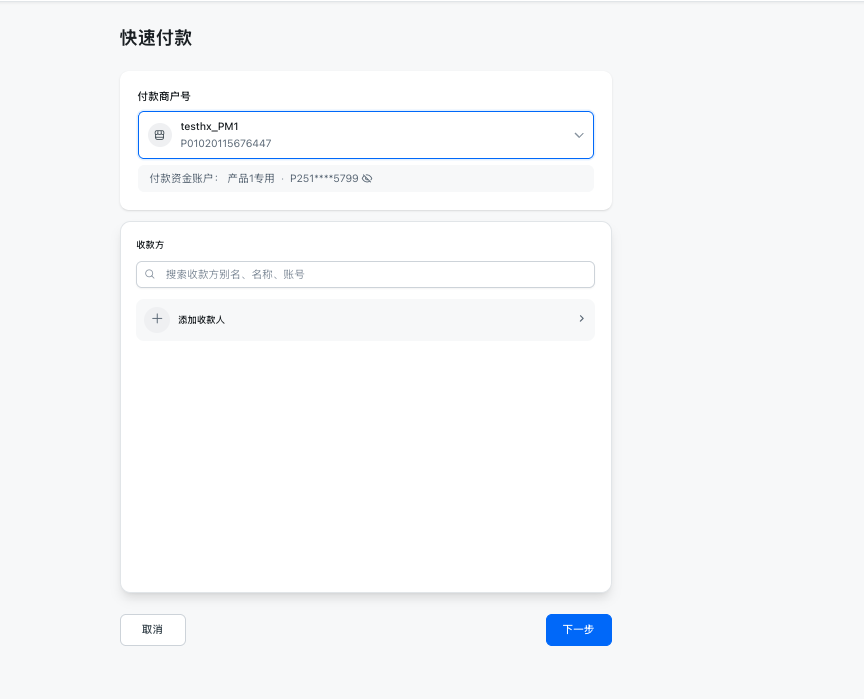Click the 产品1专用 account name

point(251,179)
